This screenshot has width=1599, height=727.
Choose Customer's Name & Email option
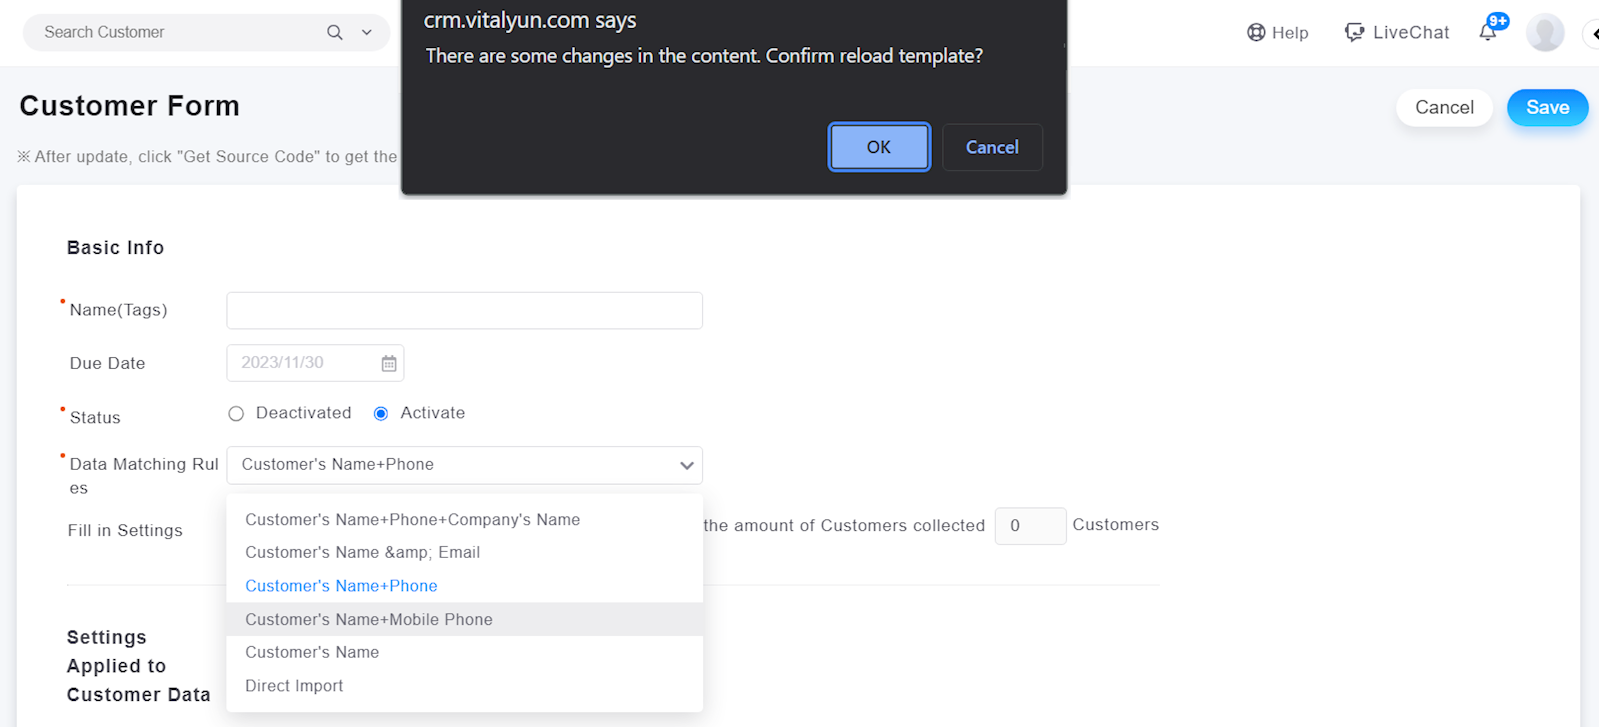point(362,553)
